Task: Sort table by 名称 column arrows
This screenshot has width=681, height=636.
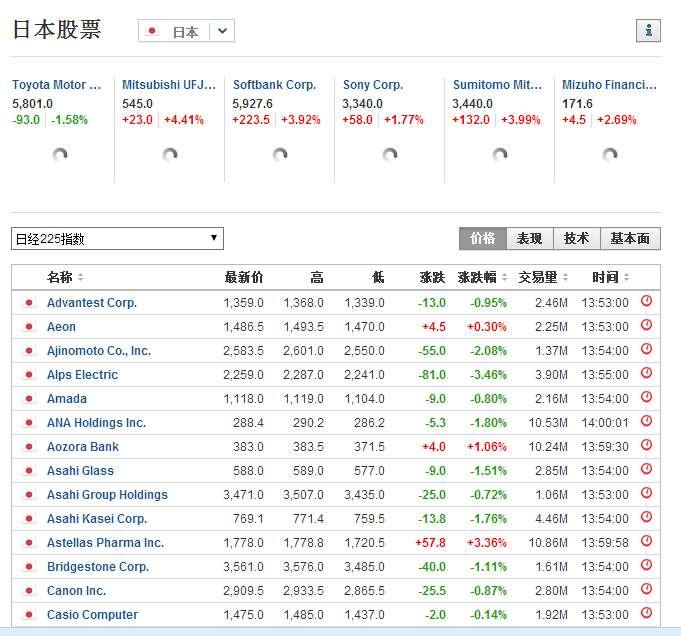Action: tap(80, 277)
